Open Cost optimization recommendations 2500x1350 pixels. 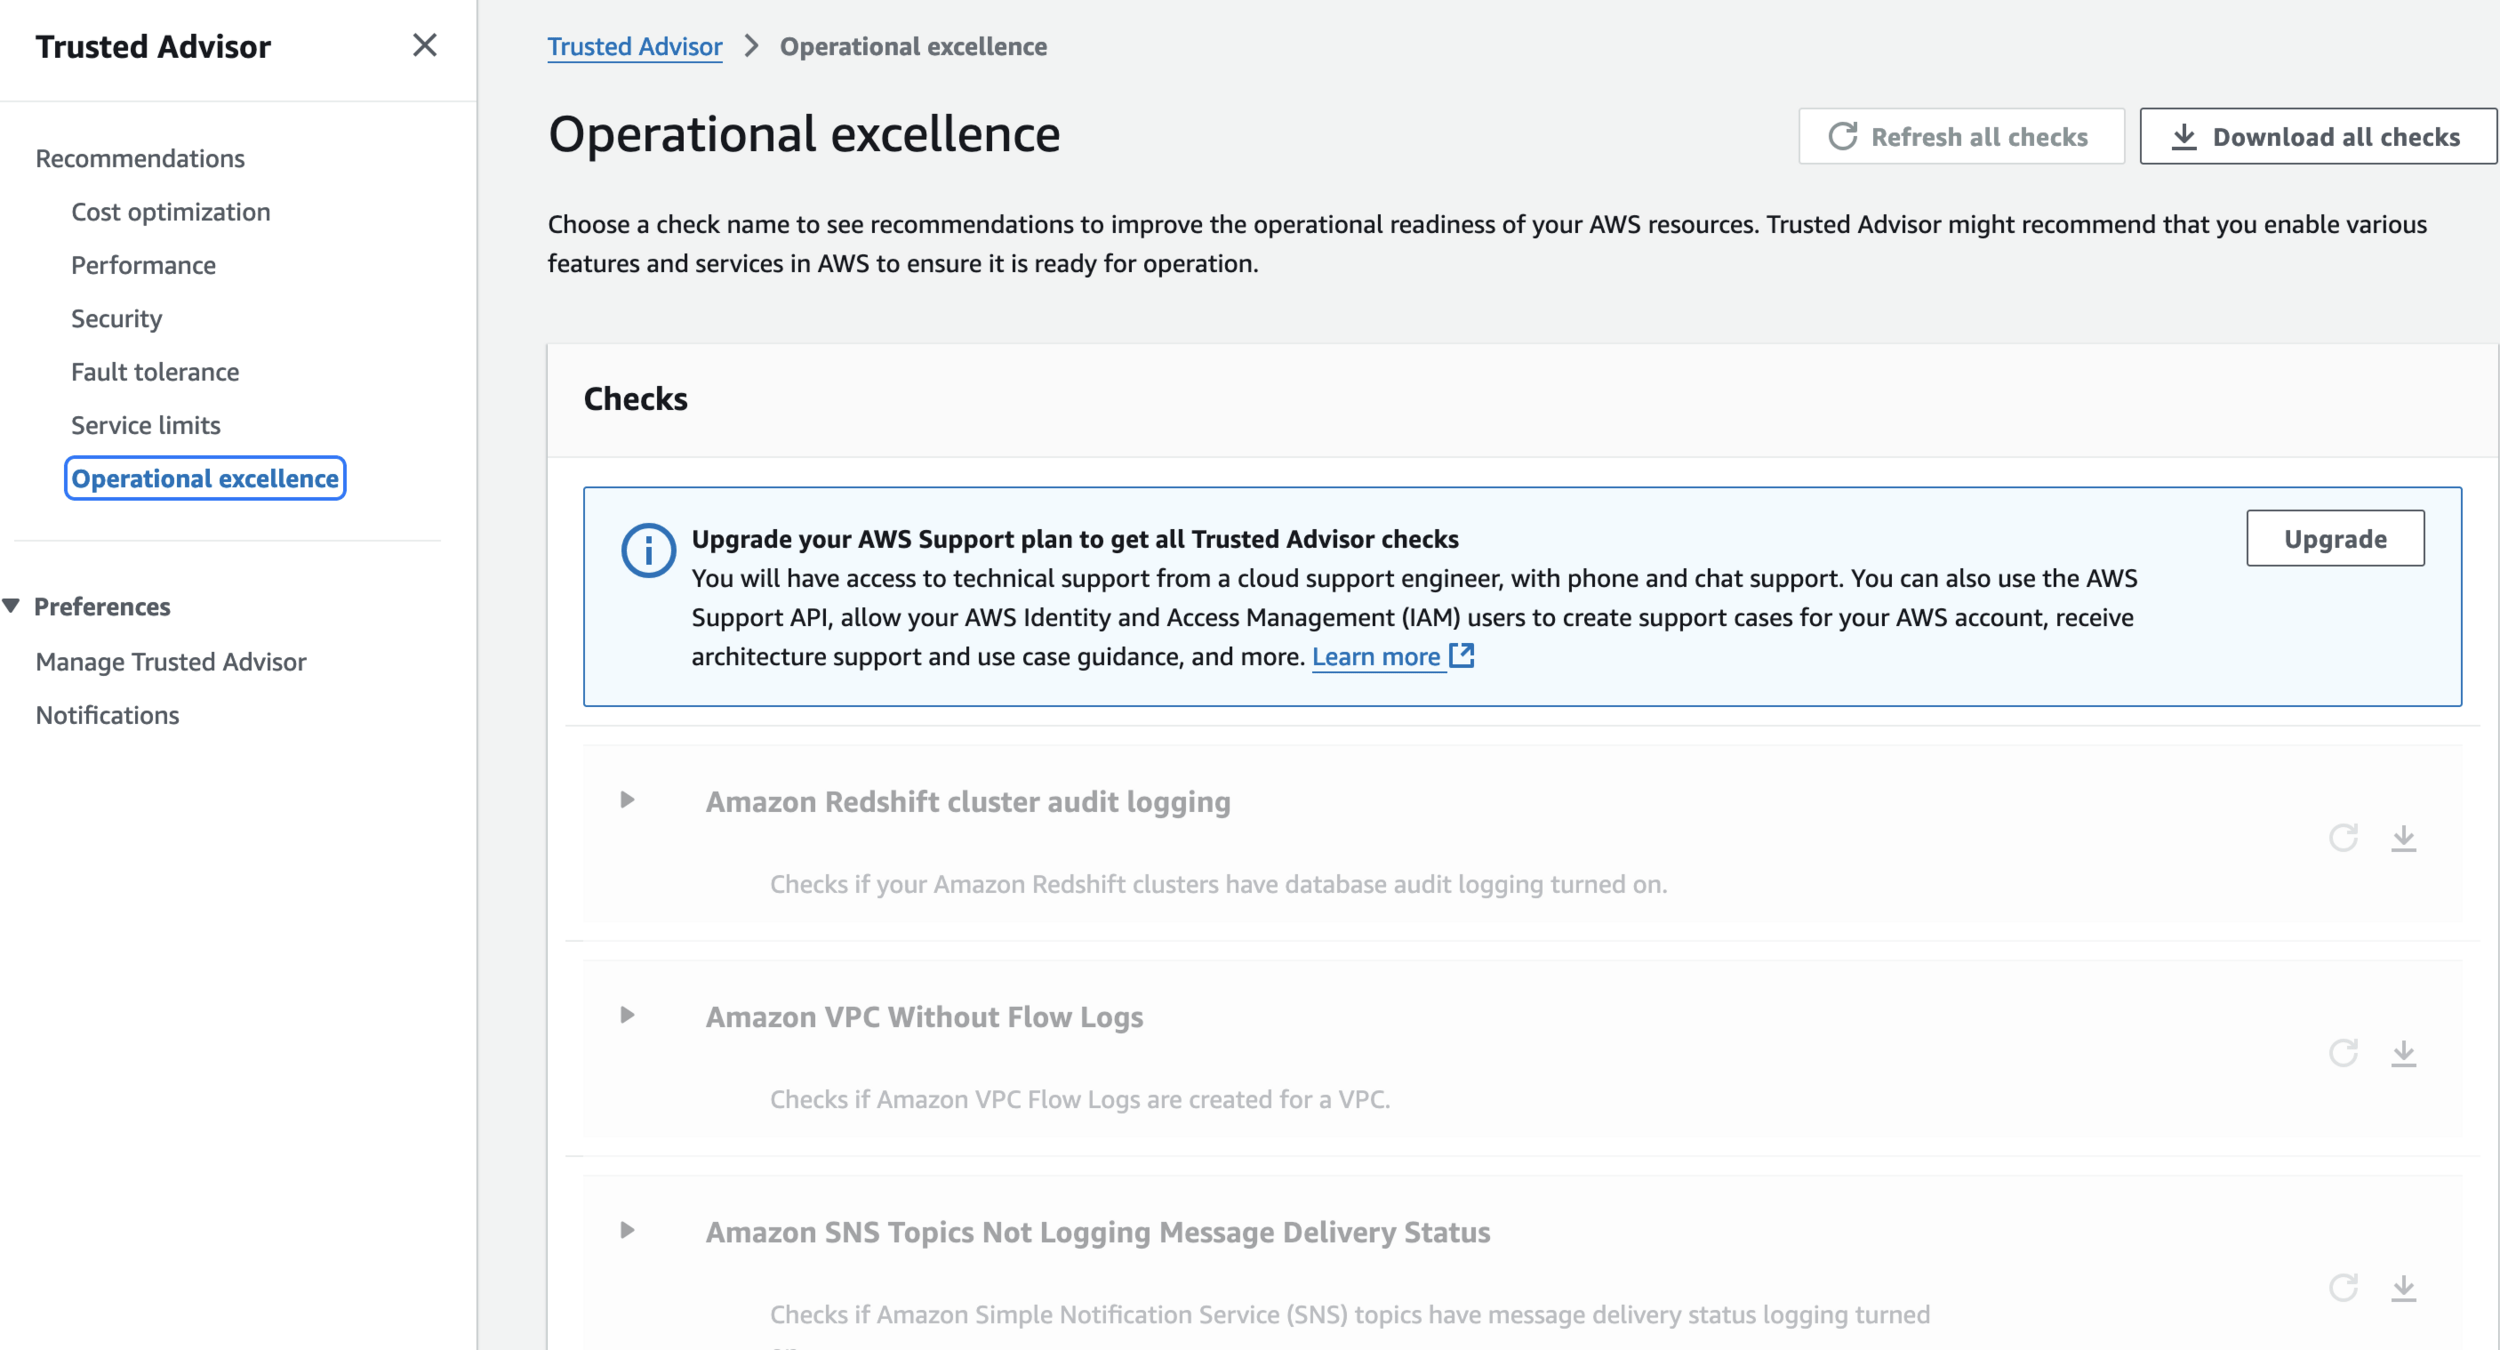170,212
